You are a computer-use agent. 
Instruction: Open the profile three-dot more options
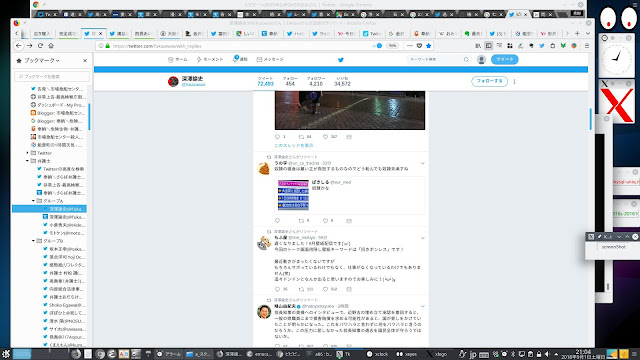(514, 81)
